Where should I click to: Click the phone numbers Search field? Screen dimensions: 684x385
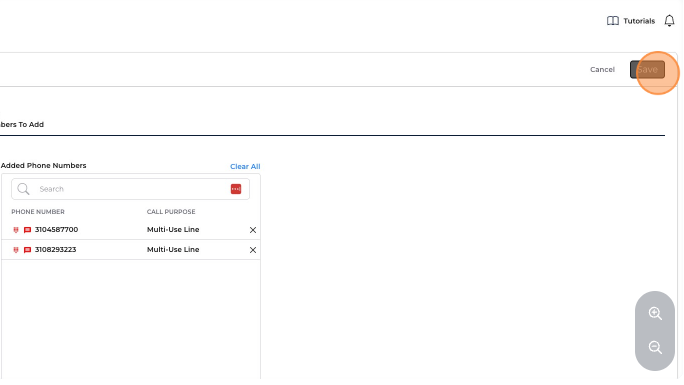[x=130, y=189]
